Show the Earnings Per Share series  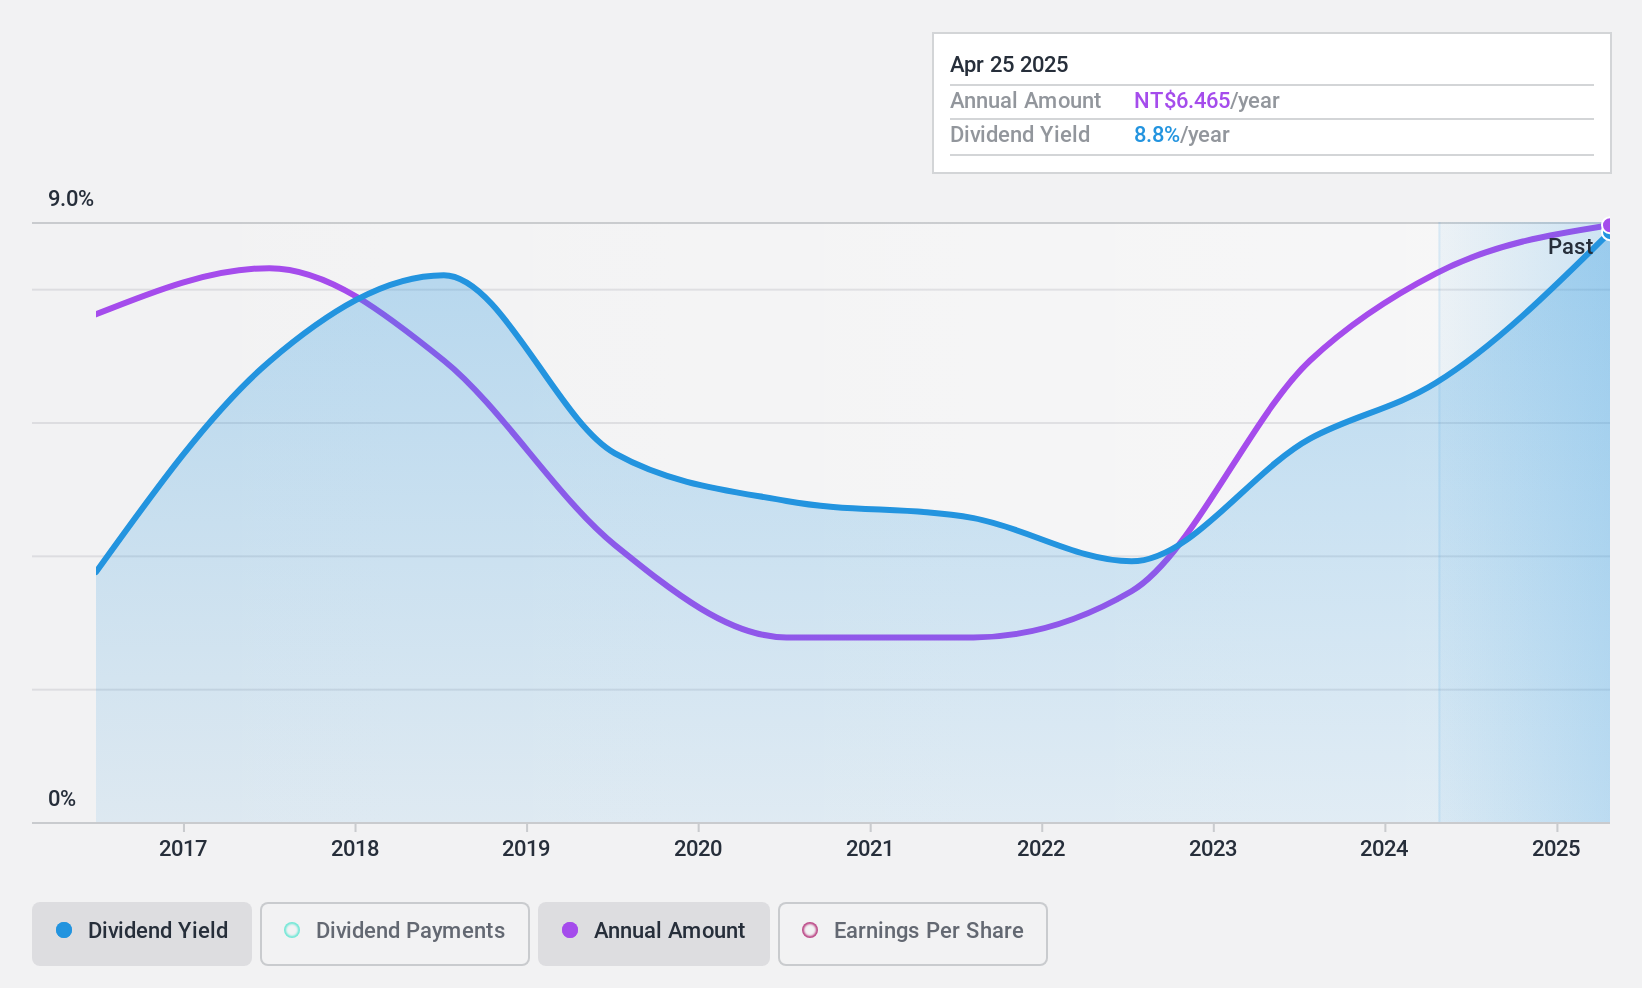913,934
